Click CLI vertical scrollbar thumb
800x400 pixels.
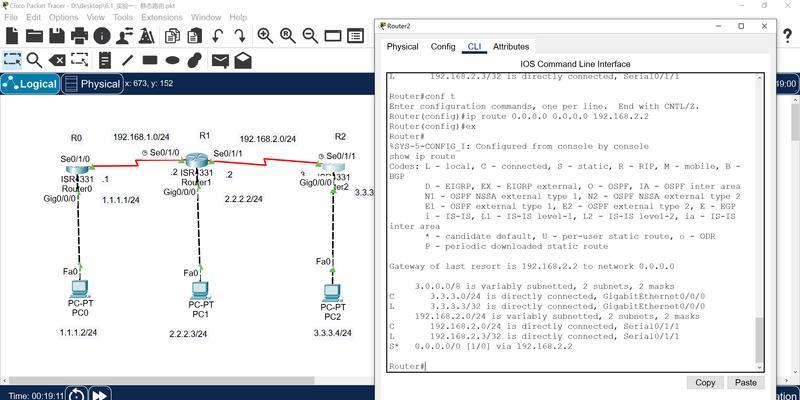[x=760, y=339]
